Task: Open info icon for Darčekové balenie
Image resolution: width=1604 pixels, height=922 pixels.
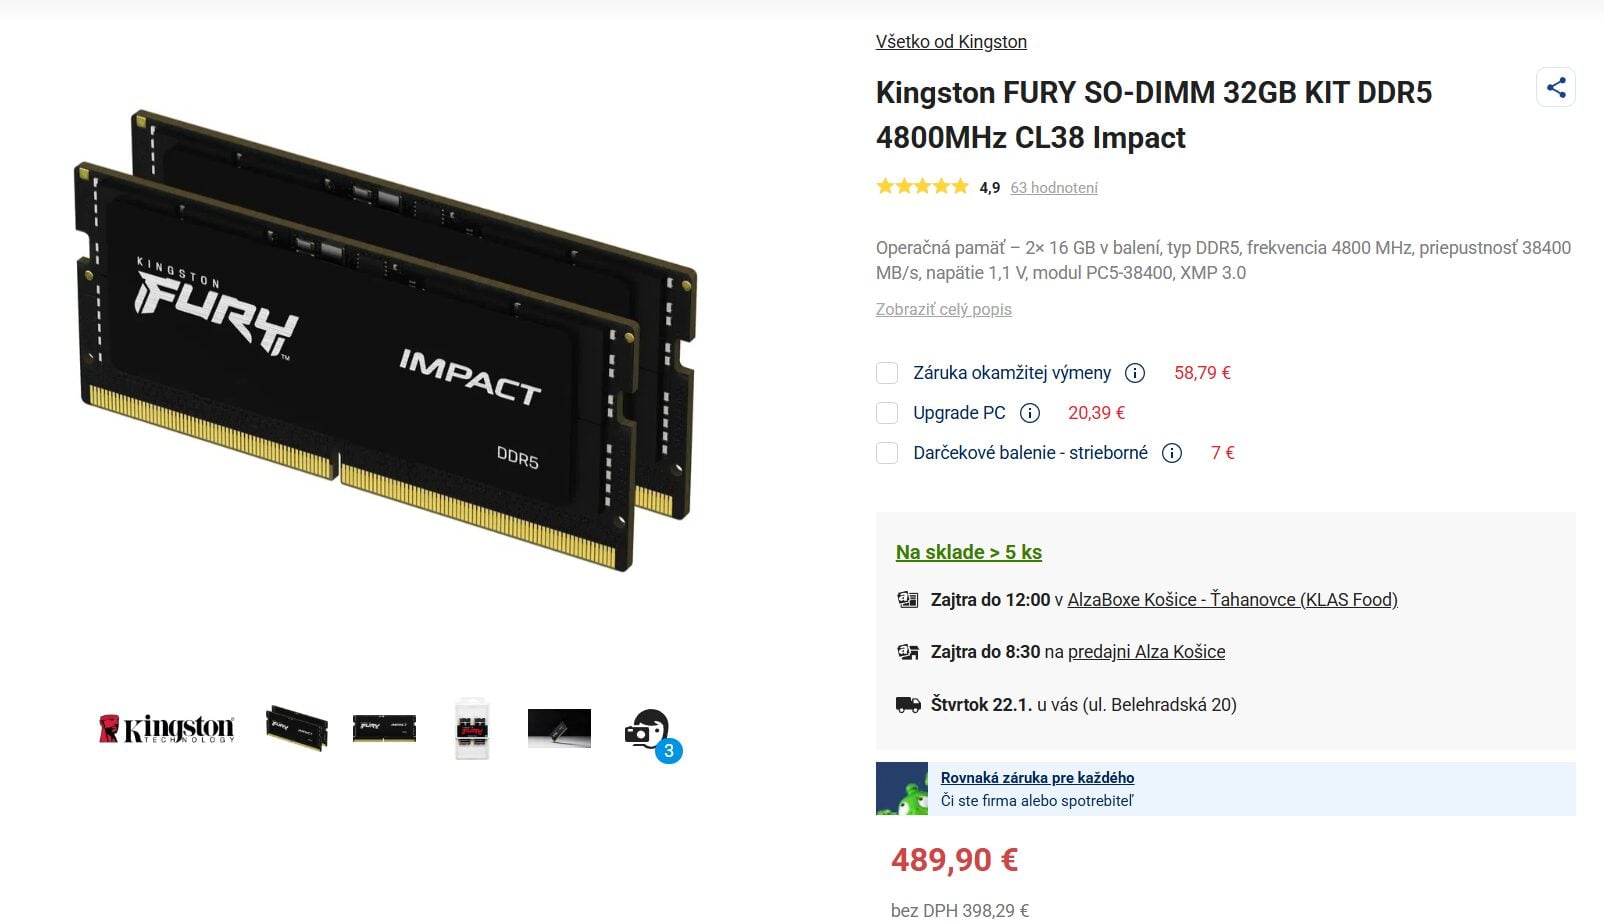Action: [x=1172, y=453]
